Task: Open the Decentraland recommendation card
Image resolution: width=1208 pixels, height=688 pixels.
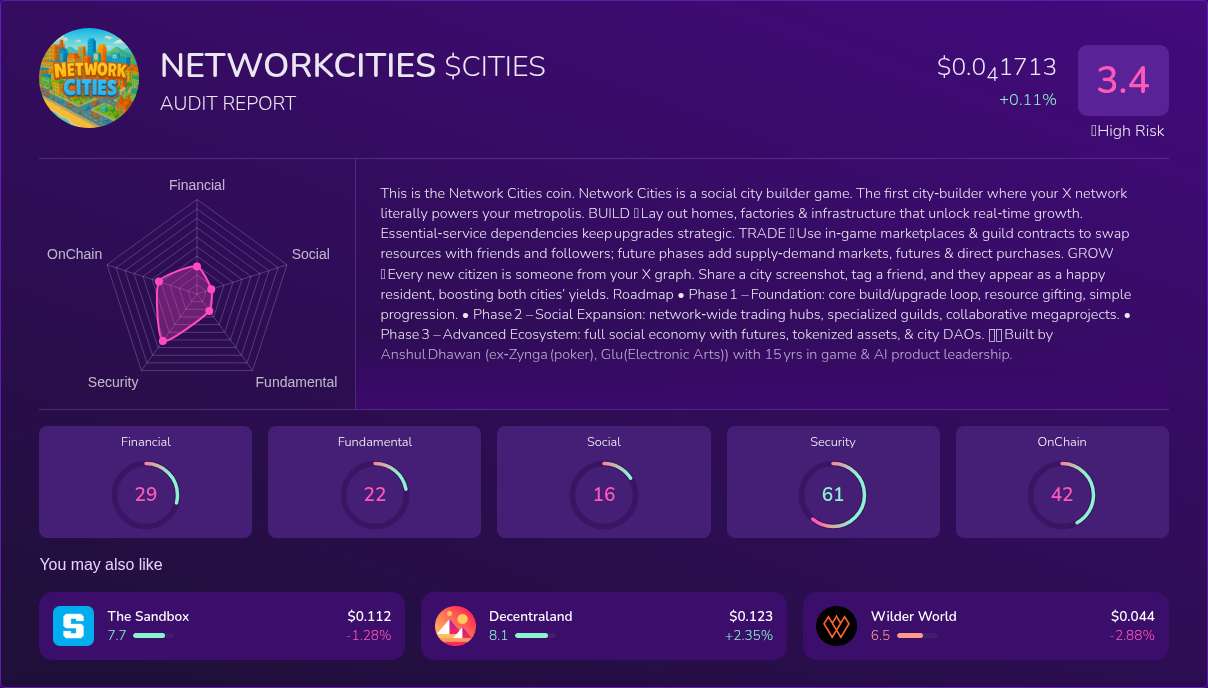Action: 603,625
